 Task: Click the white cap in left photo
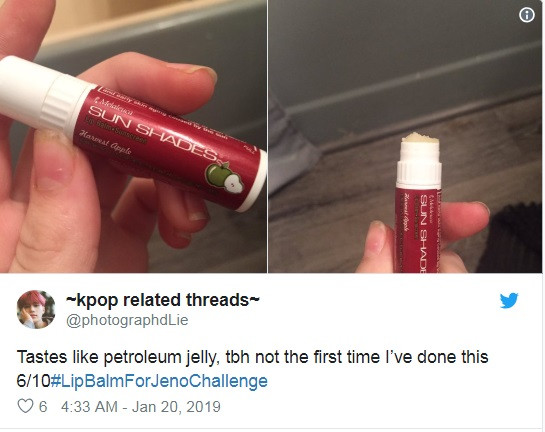tap(42, 93)
